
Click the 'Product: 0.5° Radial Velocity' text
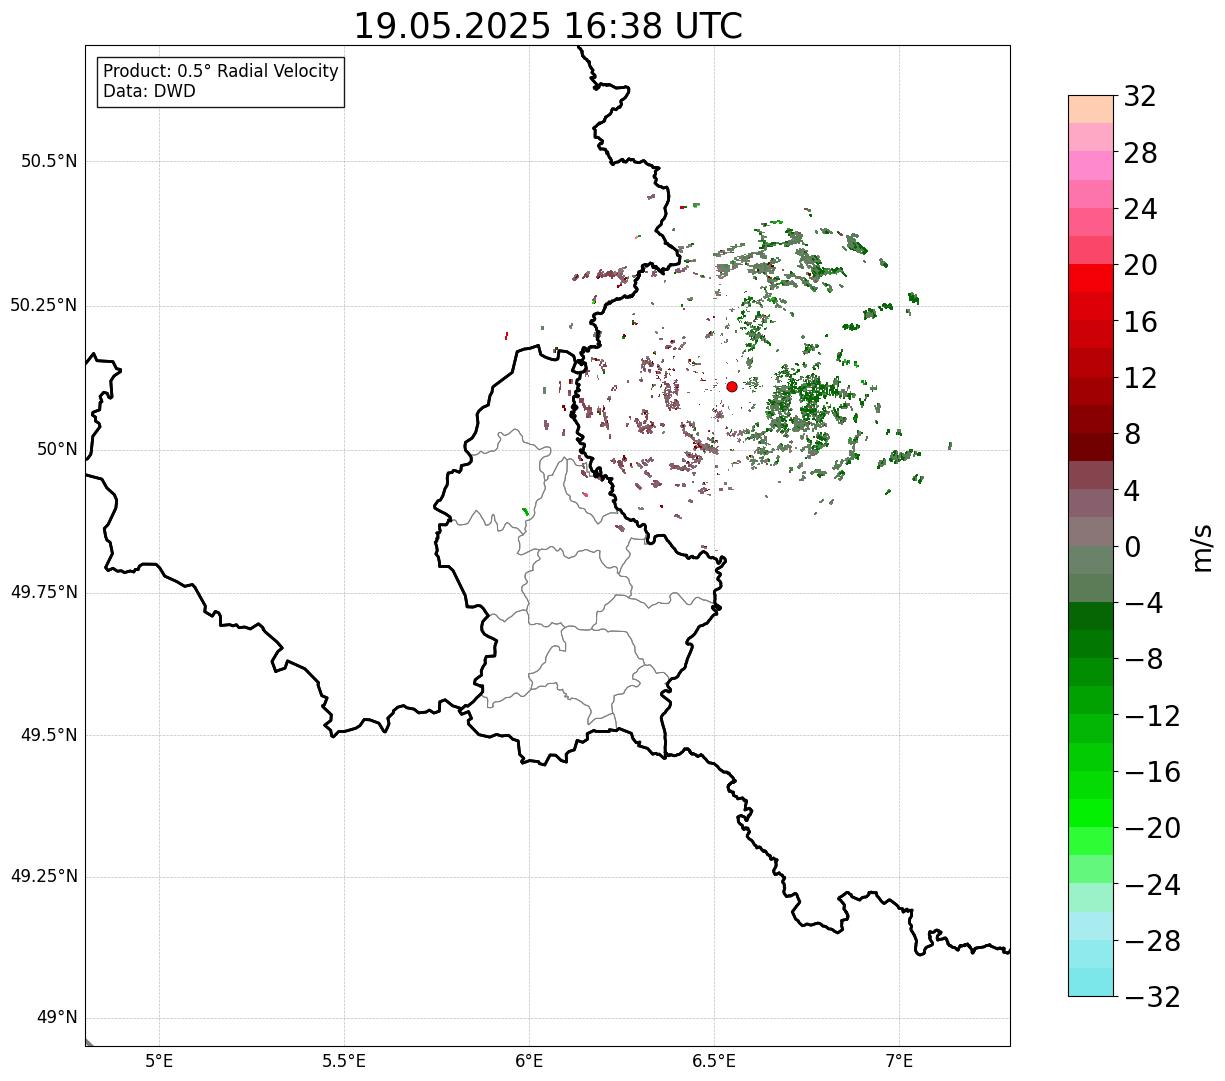221,72
